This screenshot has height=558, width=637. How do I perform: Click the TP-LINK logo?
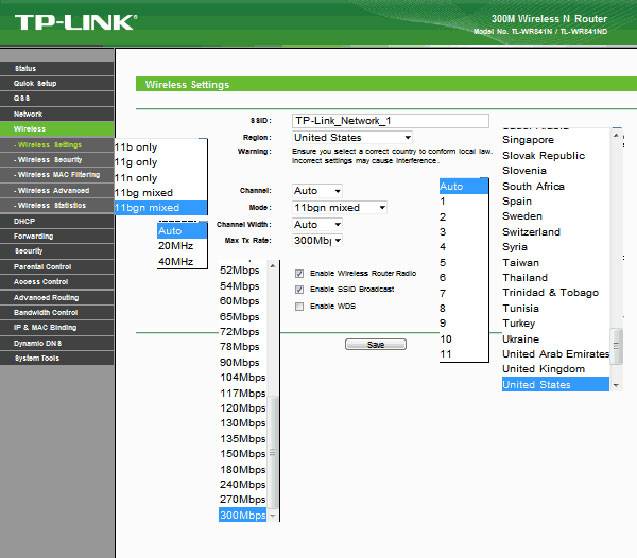point(75,21)
